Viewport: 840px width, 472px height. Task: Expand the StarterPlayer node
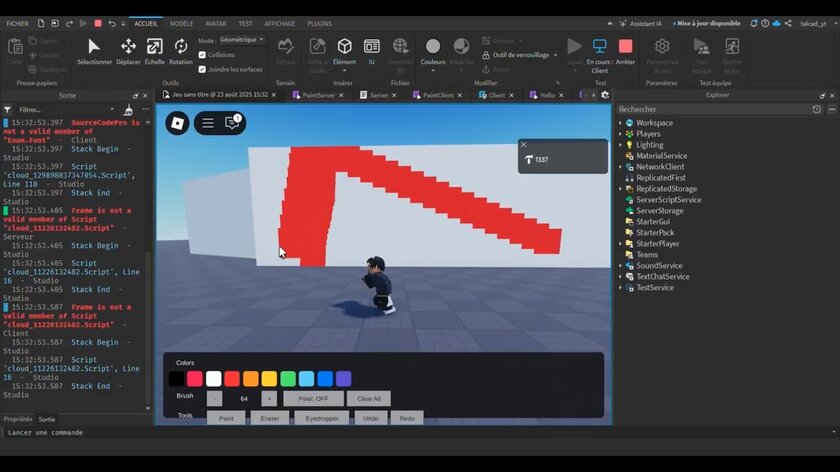(x=620, y=244)
